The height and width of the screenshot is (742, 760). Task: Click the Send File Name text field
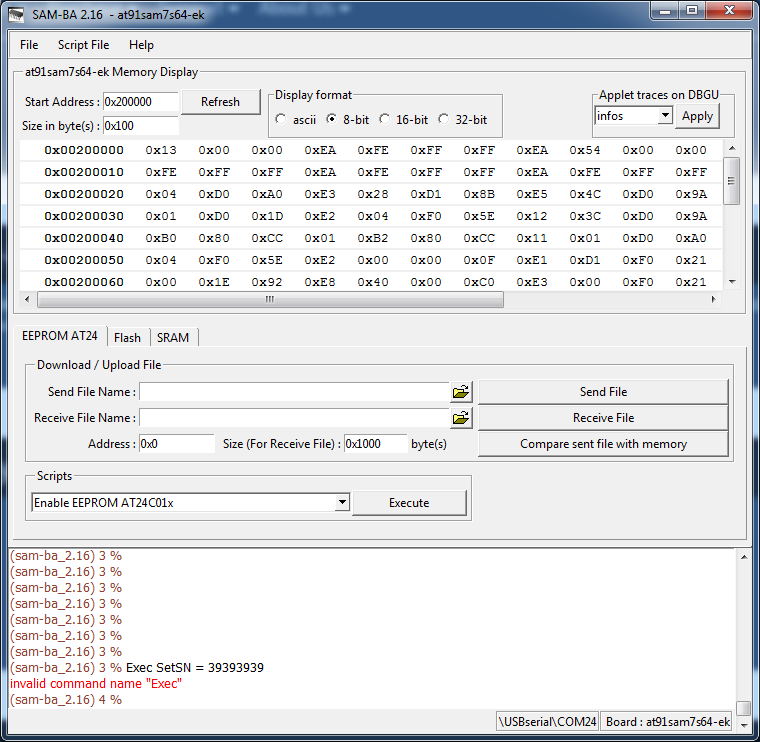(x=294, y=392)
